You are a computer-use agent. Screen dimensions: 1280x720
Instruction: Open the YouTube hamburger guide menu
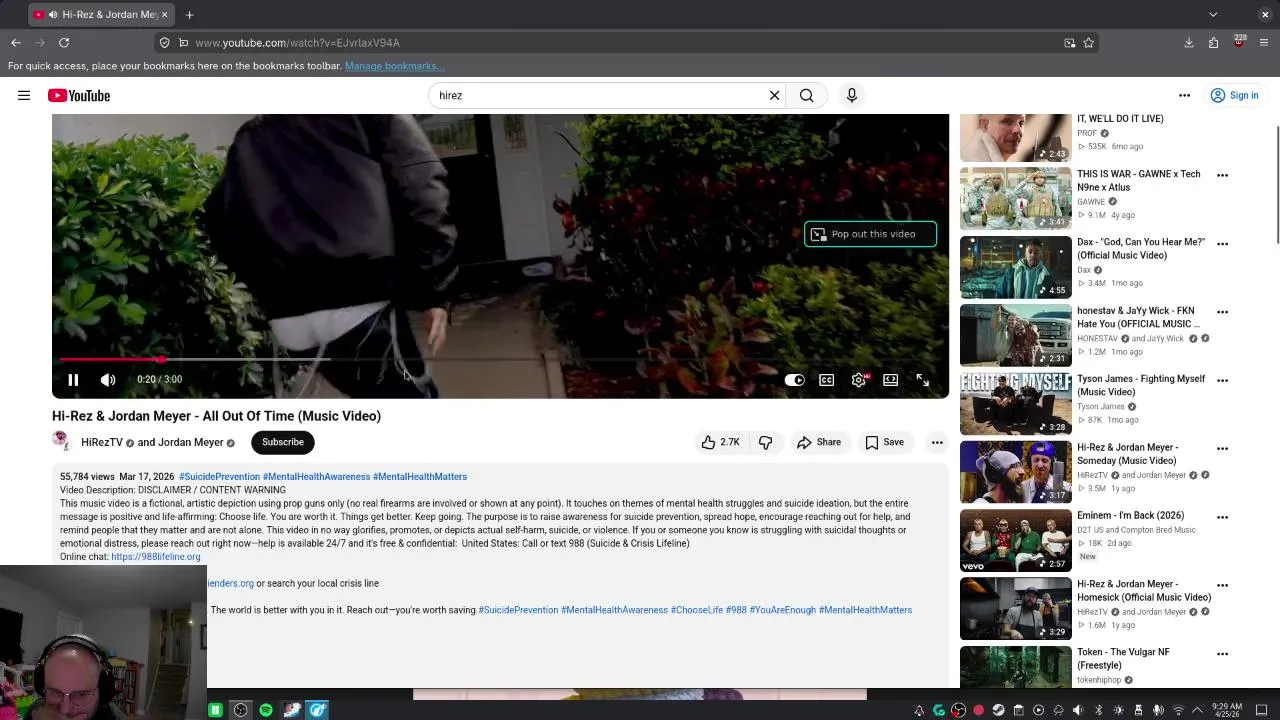point(24,95)
